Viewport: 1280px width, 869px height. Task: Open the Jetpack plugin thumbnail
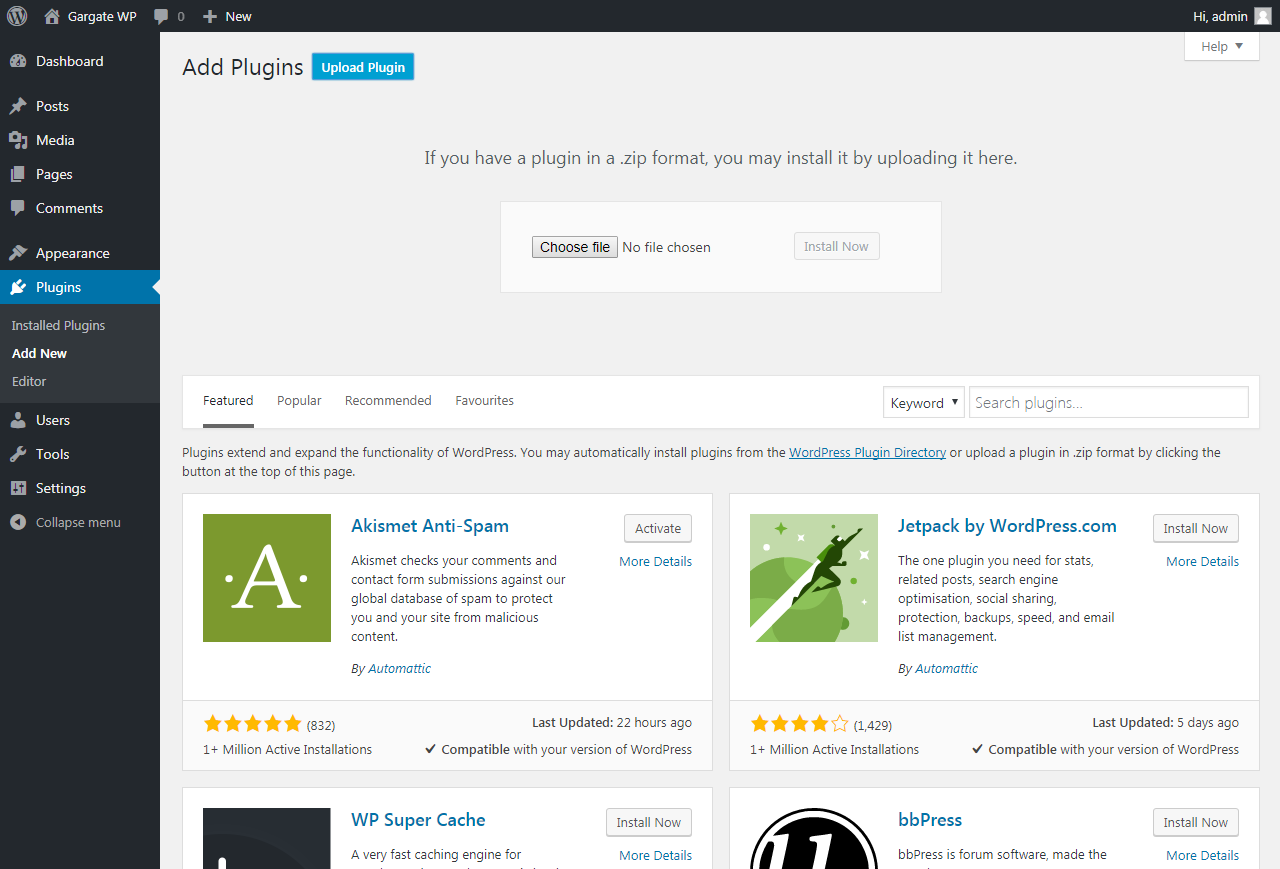(x=814, y=578)
